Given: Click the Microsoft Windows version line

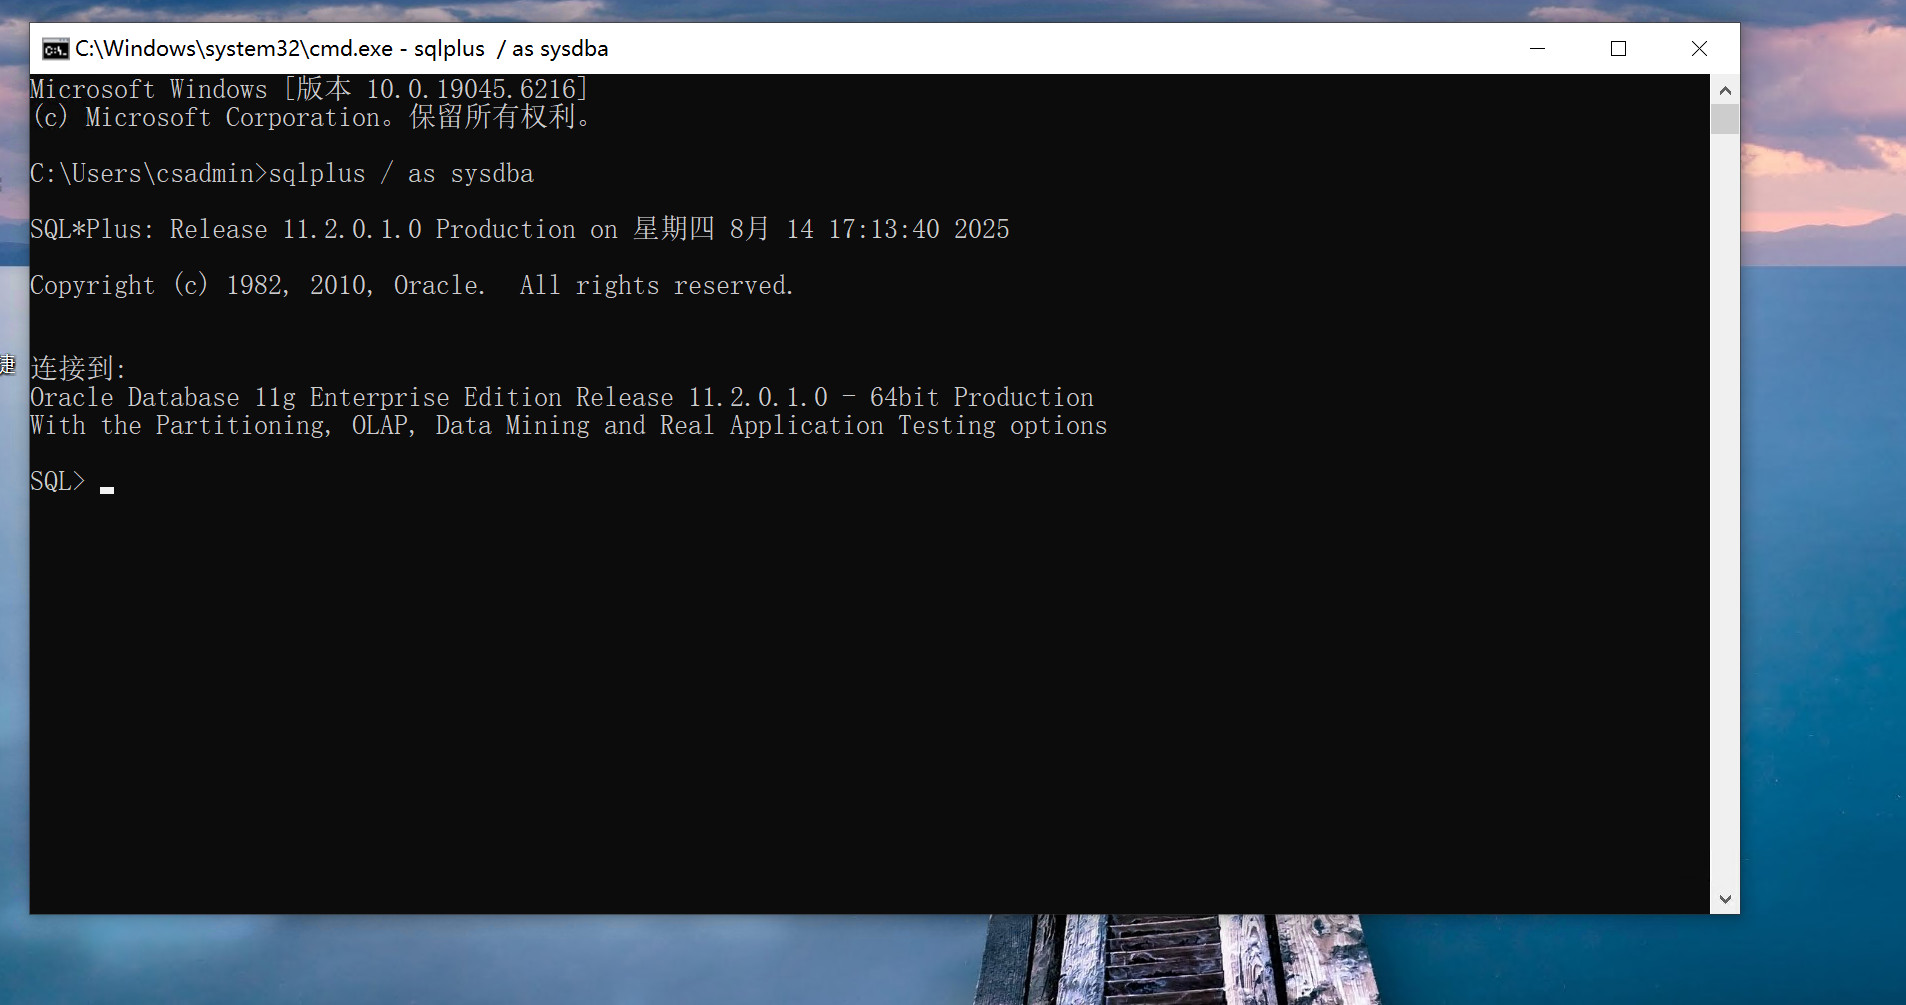Looking at the screenshot, I should (309, 90).
